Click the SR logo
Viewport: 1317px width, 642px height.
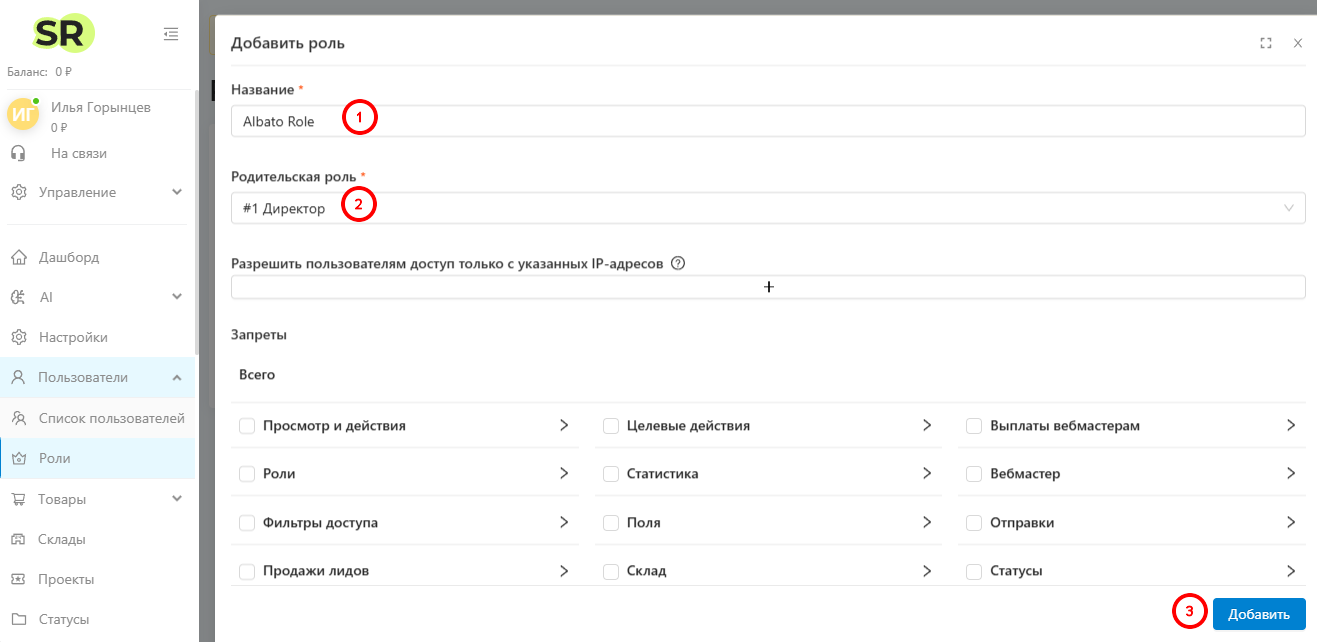[x=64, y=34]
